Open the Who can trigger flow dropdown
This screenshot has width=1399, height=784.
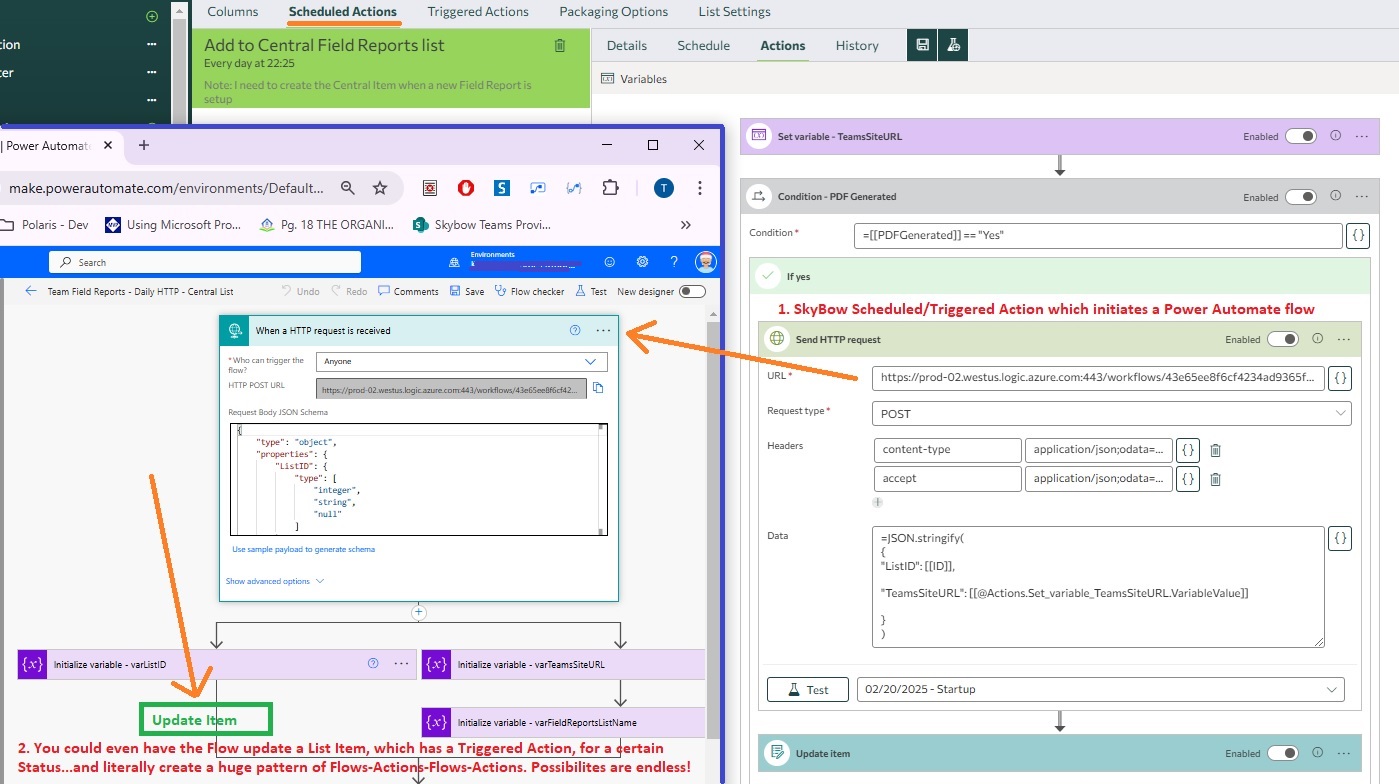461,361
